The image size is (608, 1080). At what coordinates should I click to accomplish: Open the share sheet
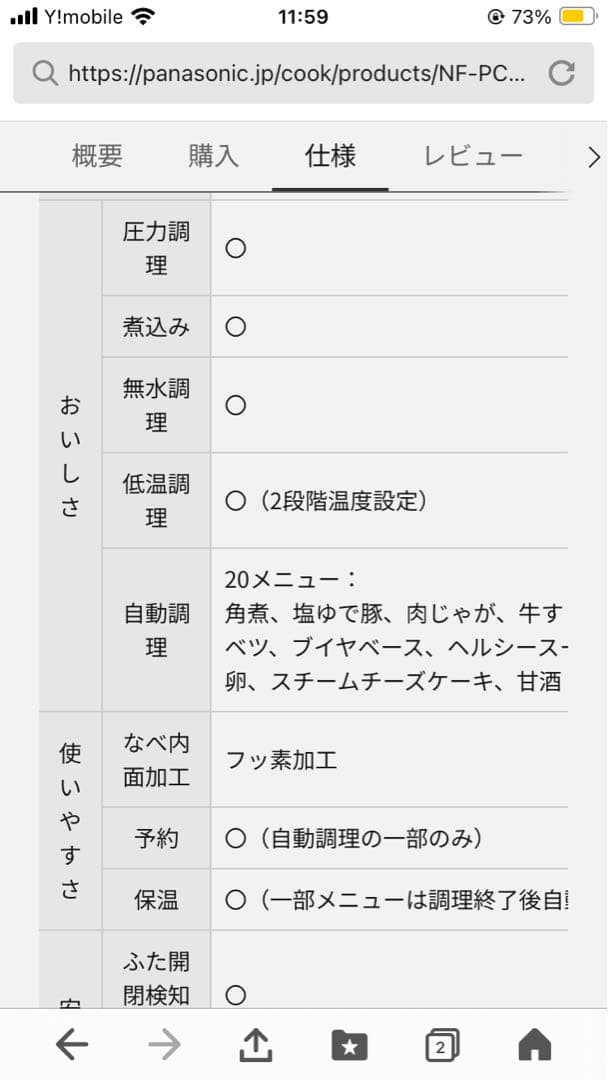(x=256, y=1045)
